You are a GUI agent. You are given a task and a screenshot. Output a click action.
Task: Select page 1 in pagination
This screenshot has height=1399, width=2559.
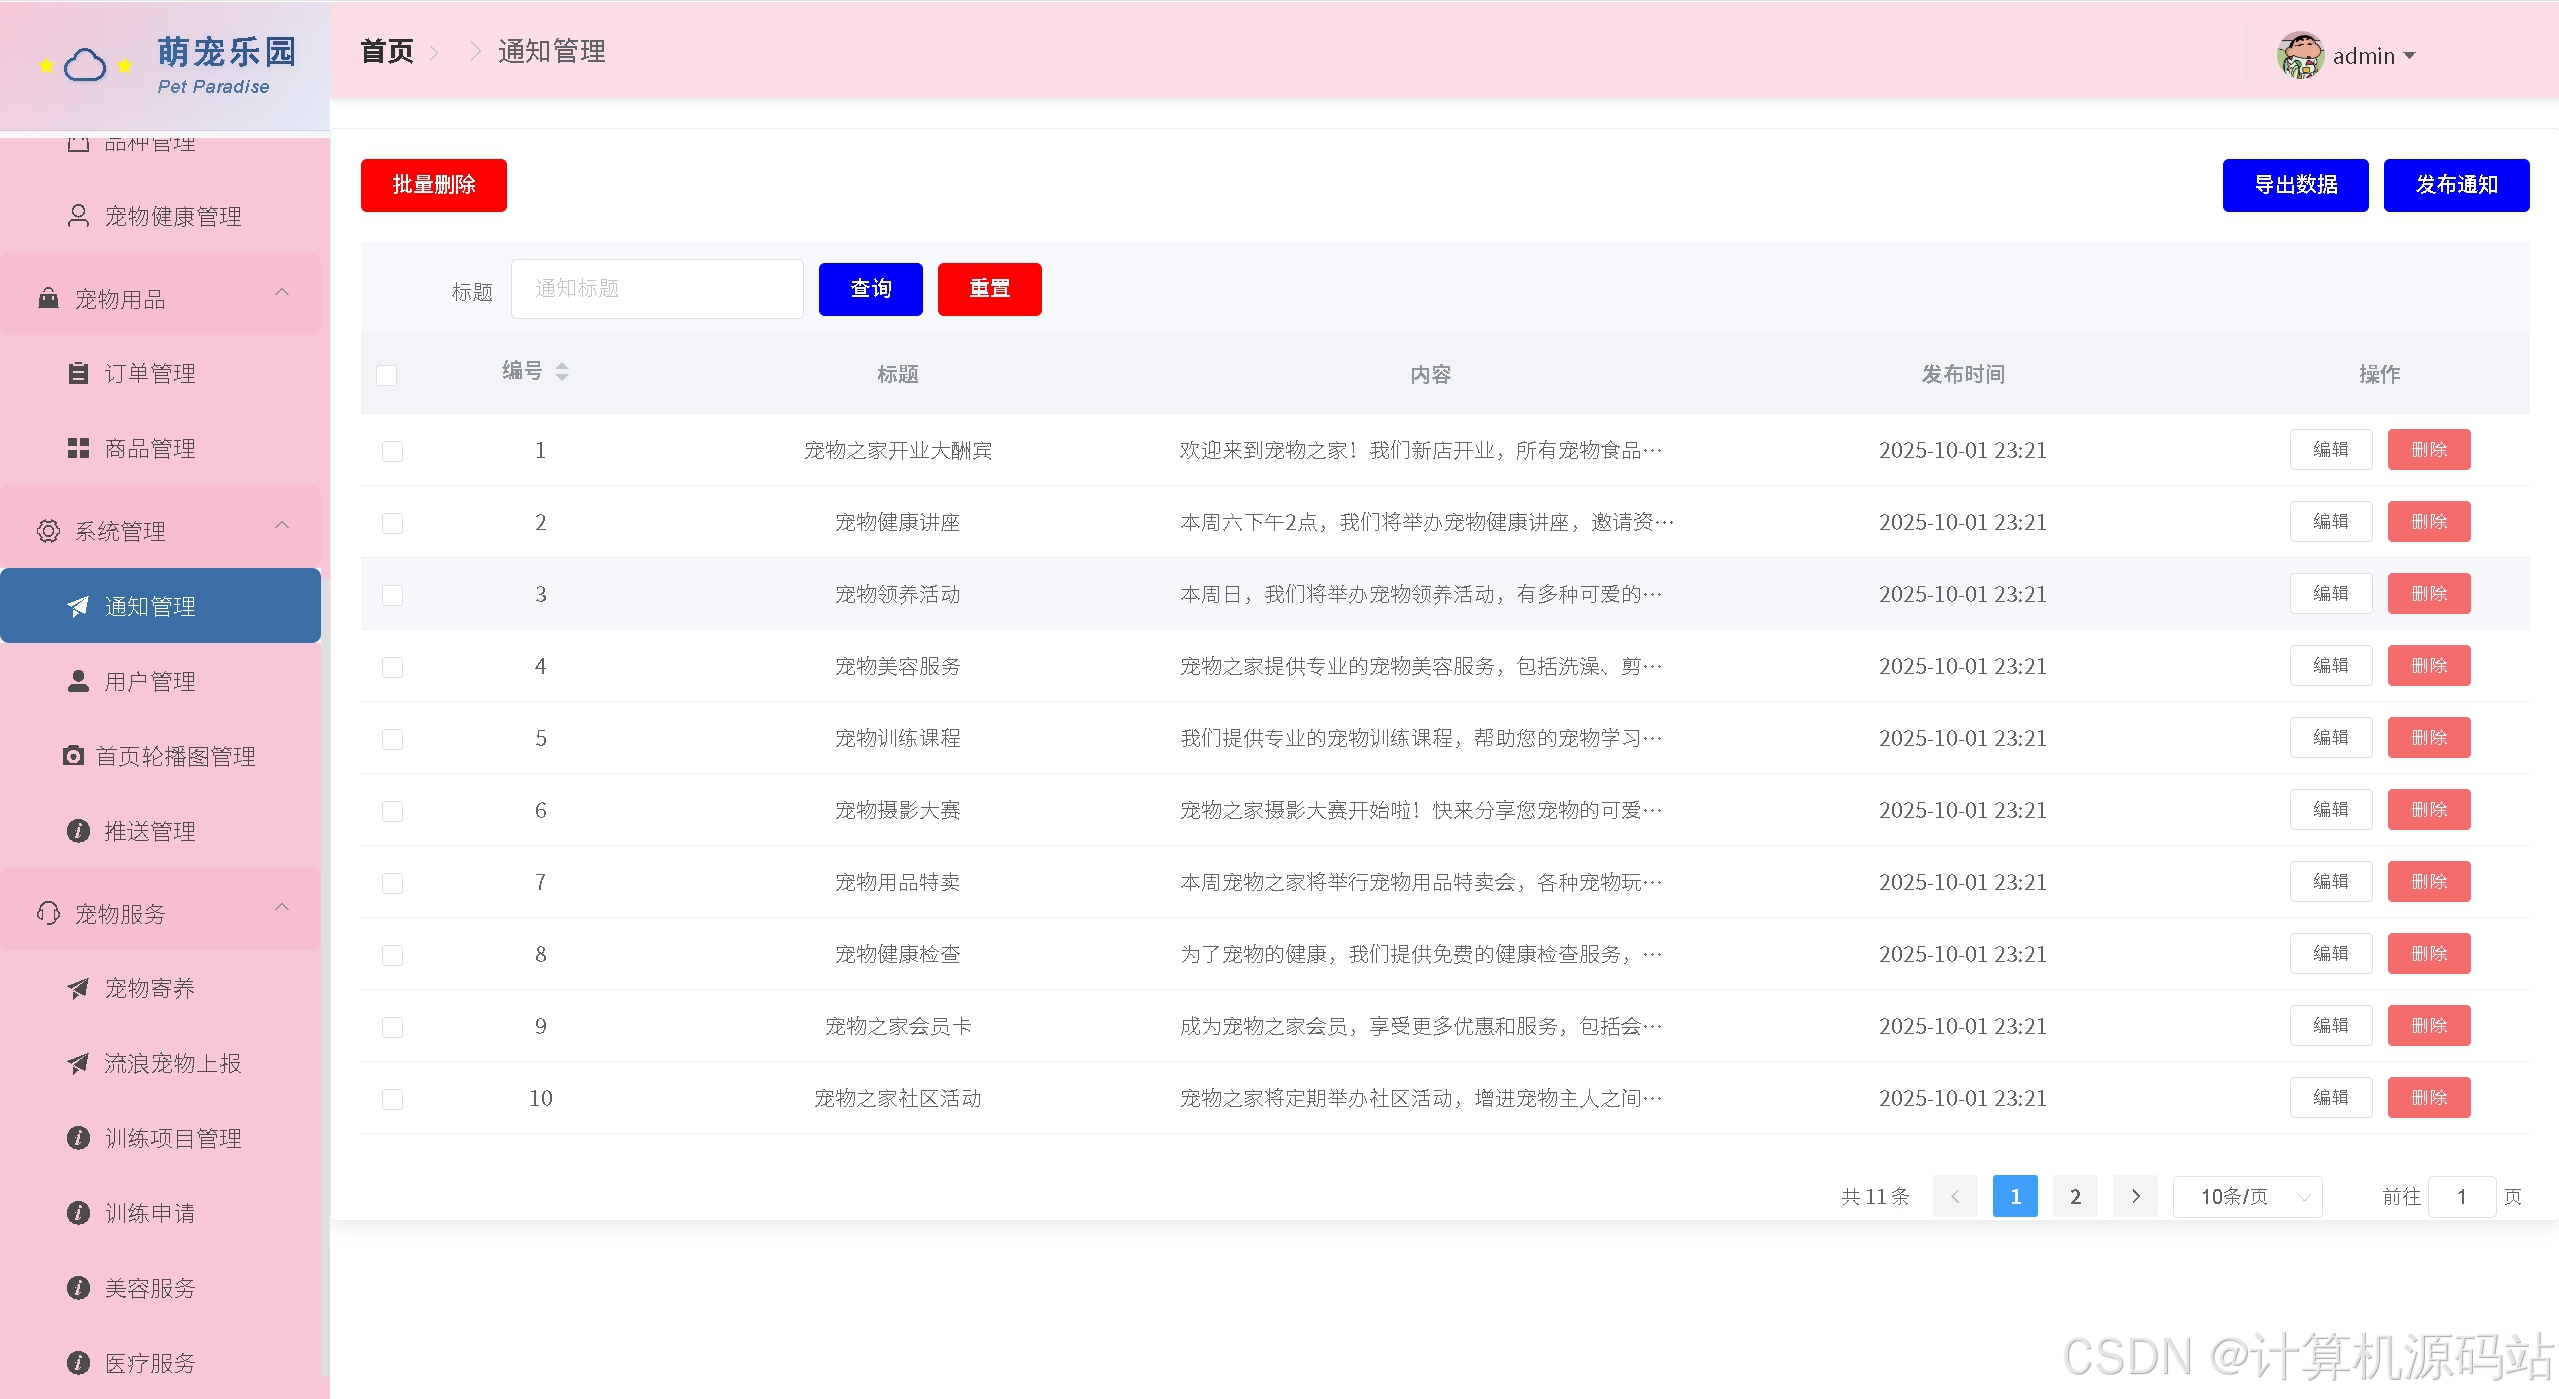click(x=2015, y=1196)
